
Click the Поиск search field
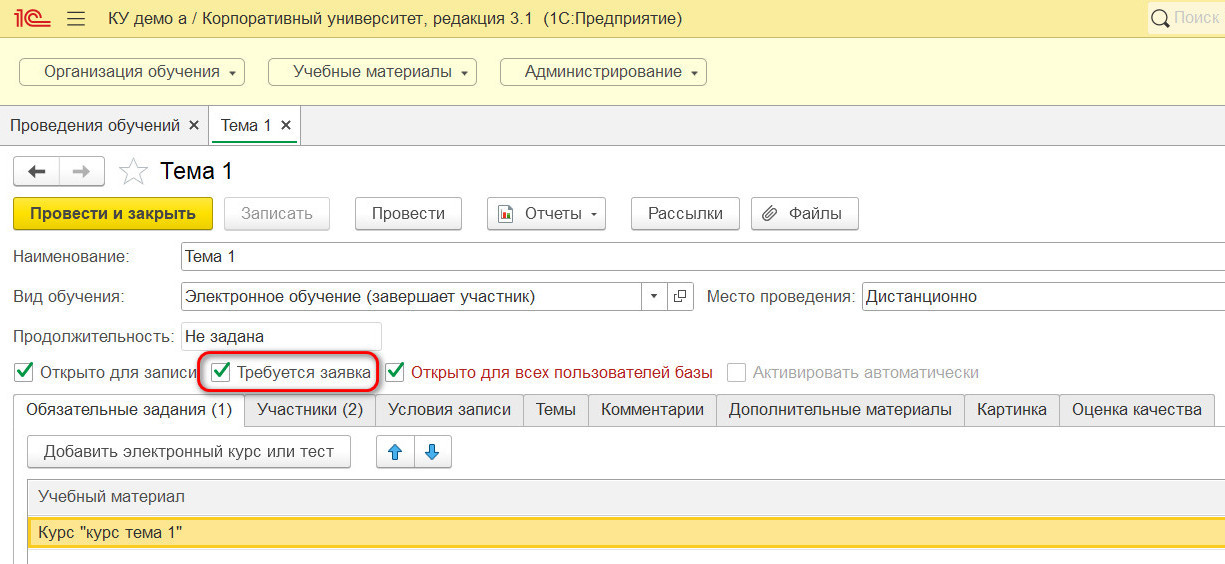point(1187,18)
